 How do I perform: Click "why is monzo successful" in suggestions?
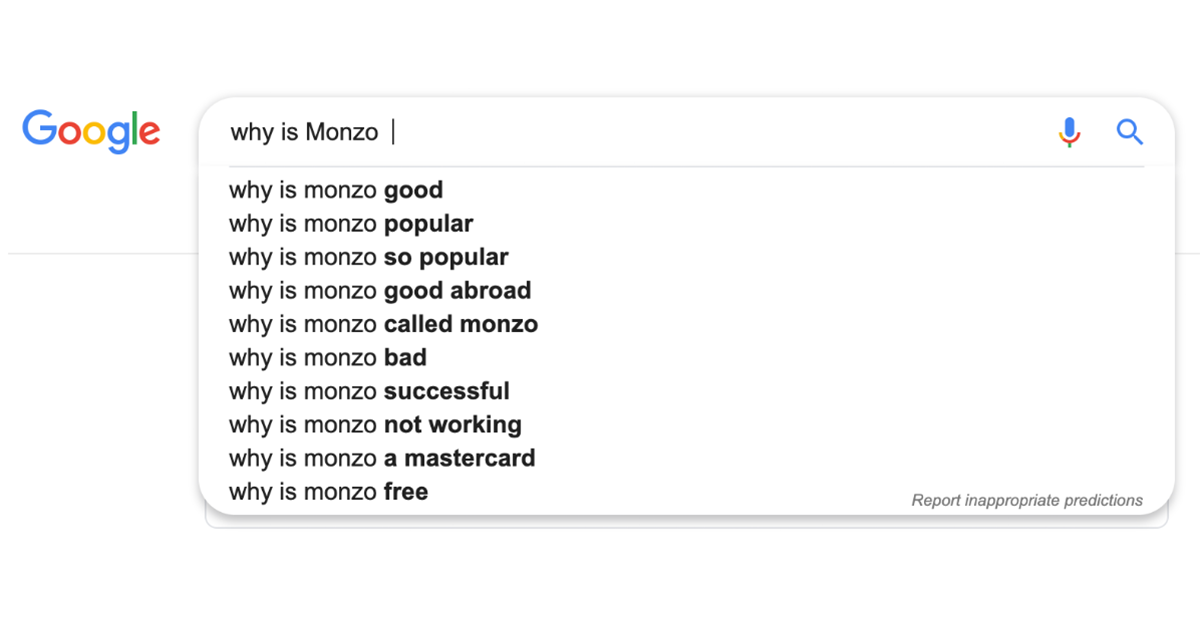370,391
